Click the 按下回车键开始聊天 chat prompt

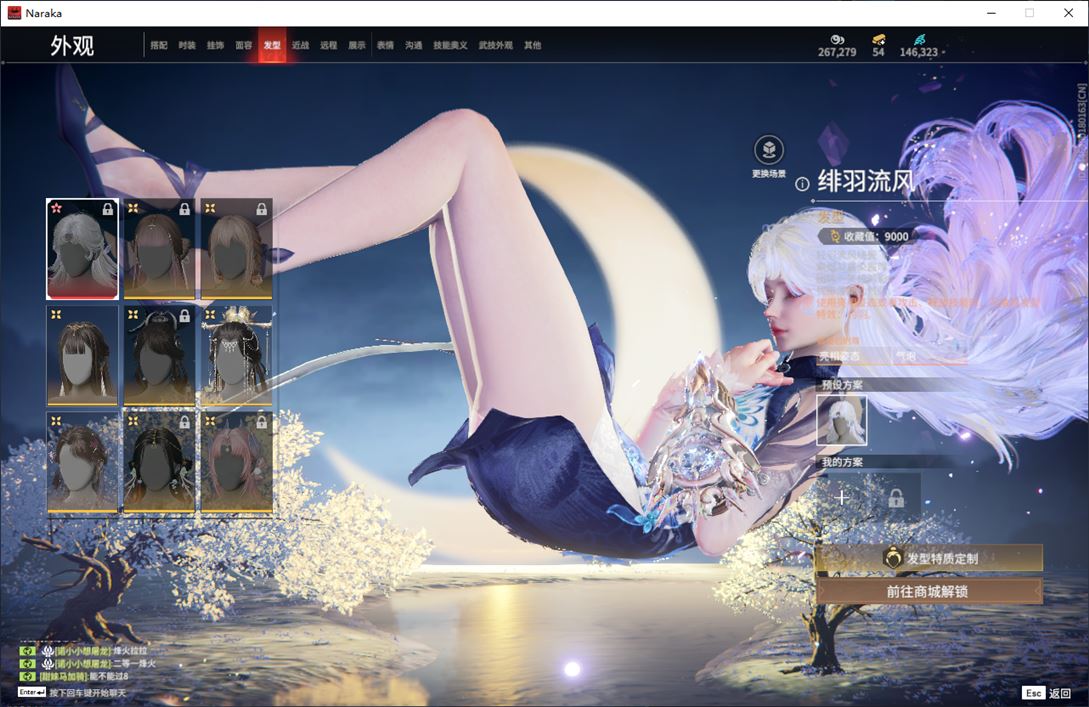pos(88,693)
